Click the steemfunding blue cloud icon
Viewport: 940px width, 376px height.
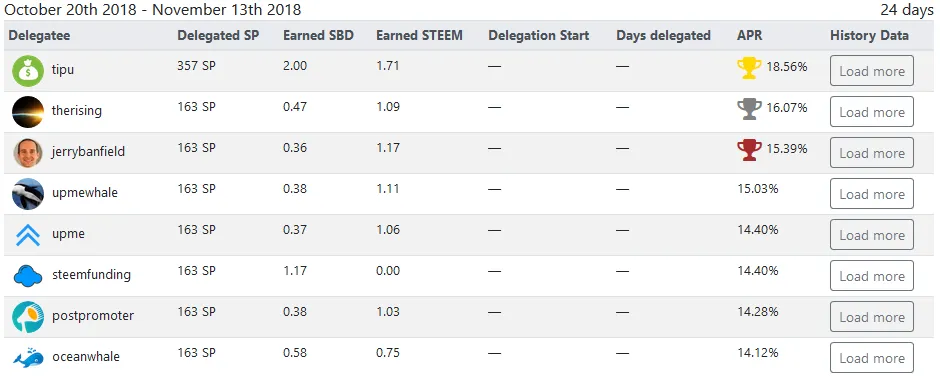click(x=28, y=275)
